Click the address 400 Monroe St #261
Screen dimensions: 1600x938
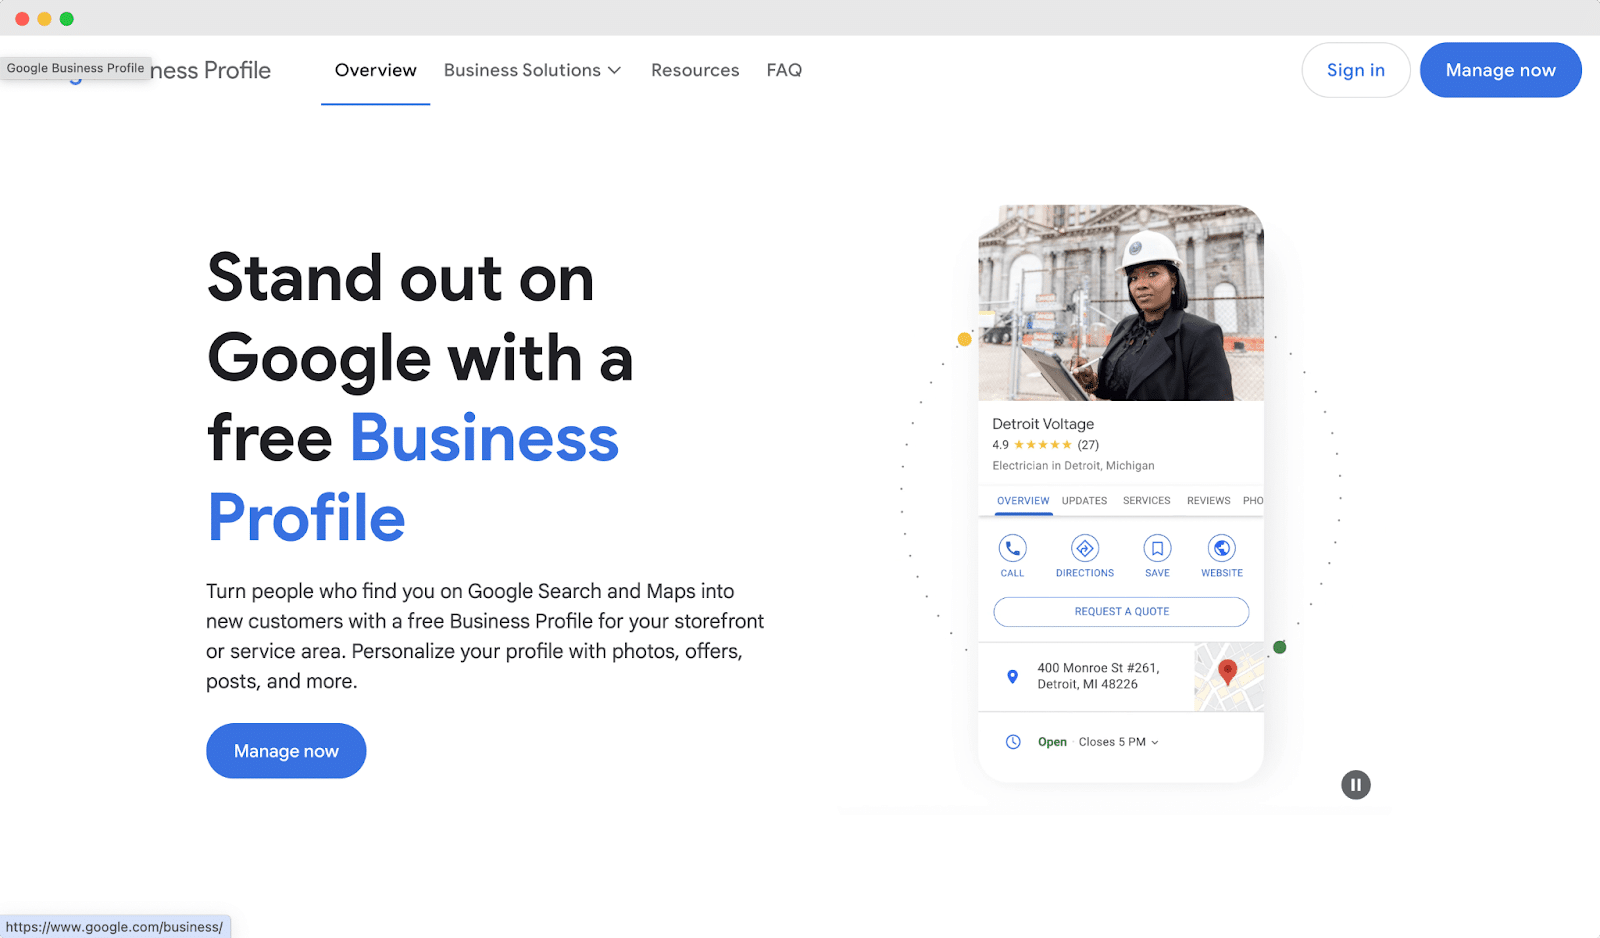tap(1098, 676)
